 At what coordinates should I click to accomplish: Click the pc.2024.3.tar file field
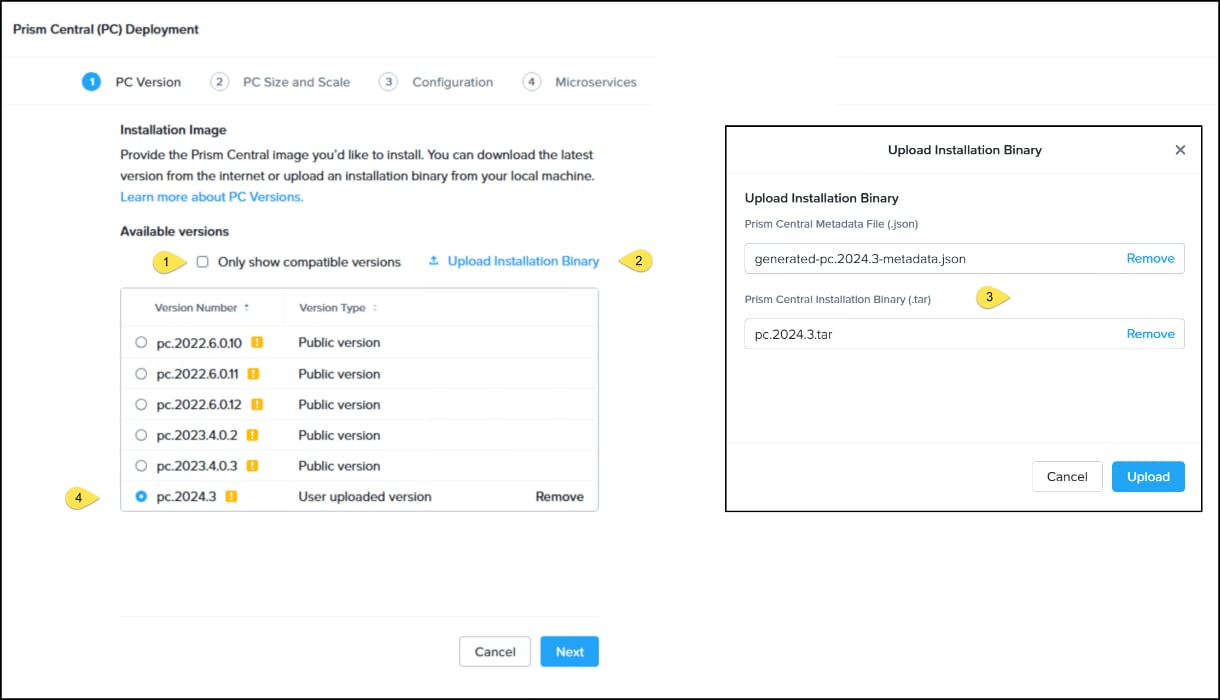(964, 334)
